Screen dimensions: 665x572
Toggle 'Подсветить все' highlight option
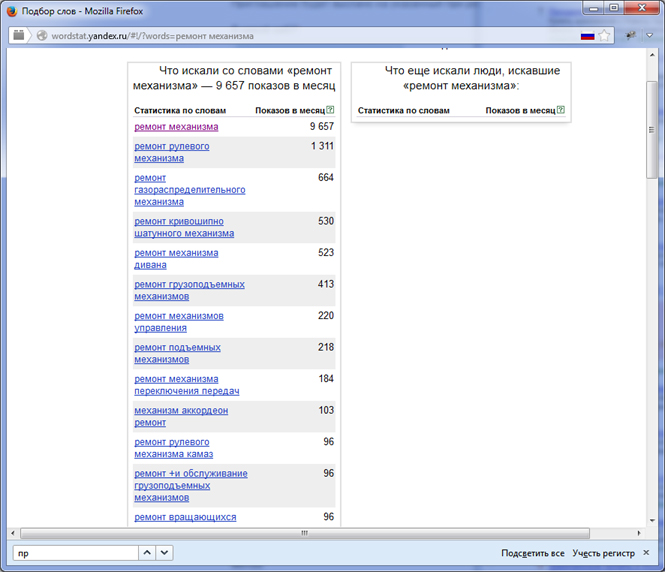coord(533,553)
